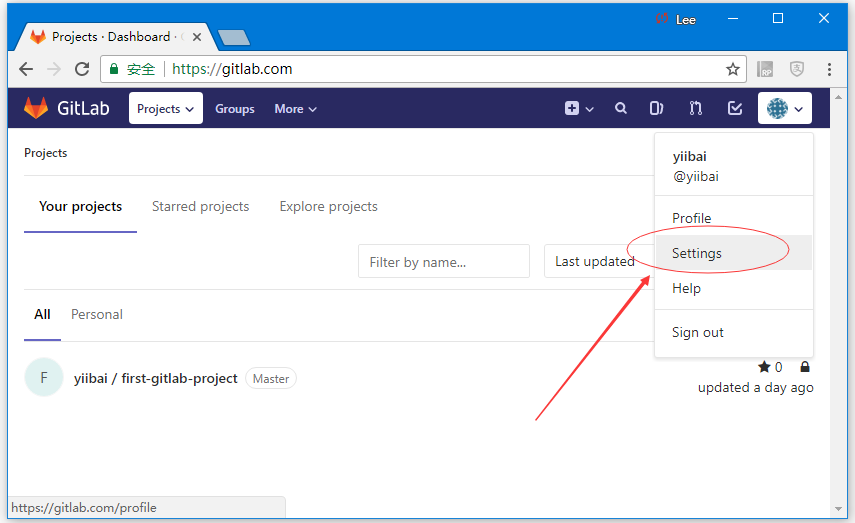Click the GitLab fox logo
Screen dimensions: 855x523
[36, 108]
